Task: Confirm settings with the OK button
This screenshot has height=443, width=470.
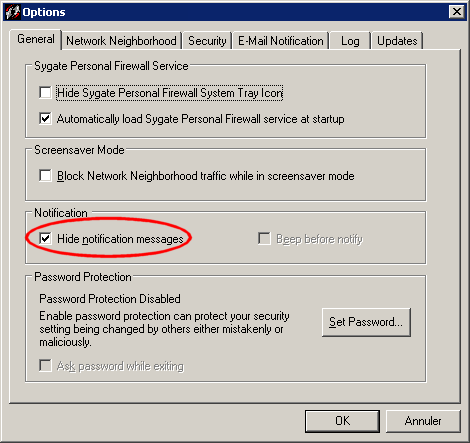Action: [342, 421]
